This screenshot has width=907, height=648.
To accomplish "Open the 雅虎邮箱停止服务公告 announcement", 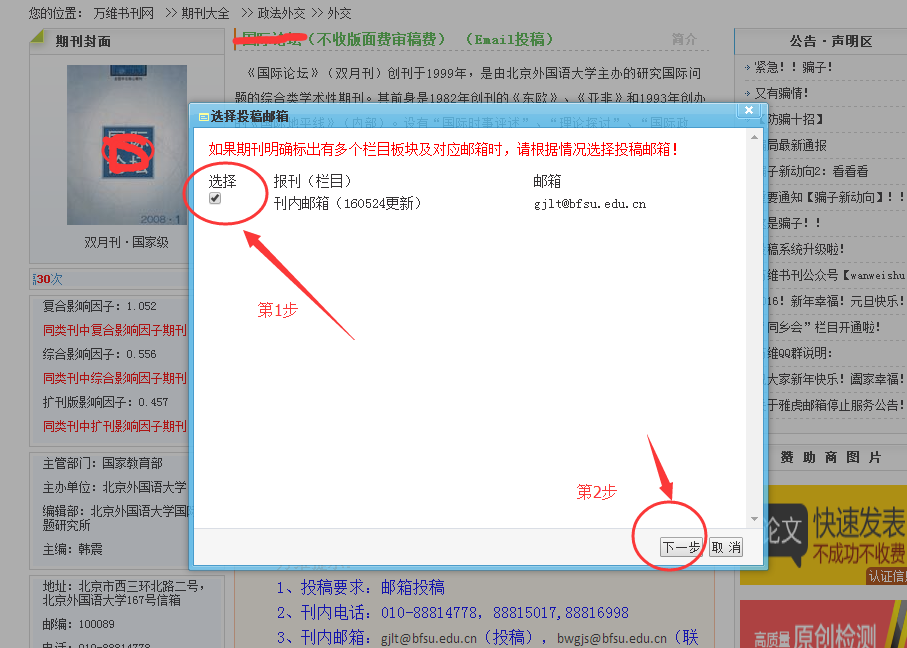I will [836, 406].
